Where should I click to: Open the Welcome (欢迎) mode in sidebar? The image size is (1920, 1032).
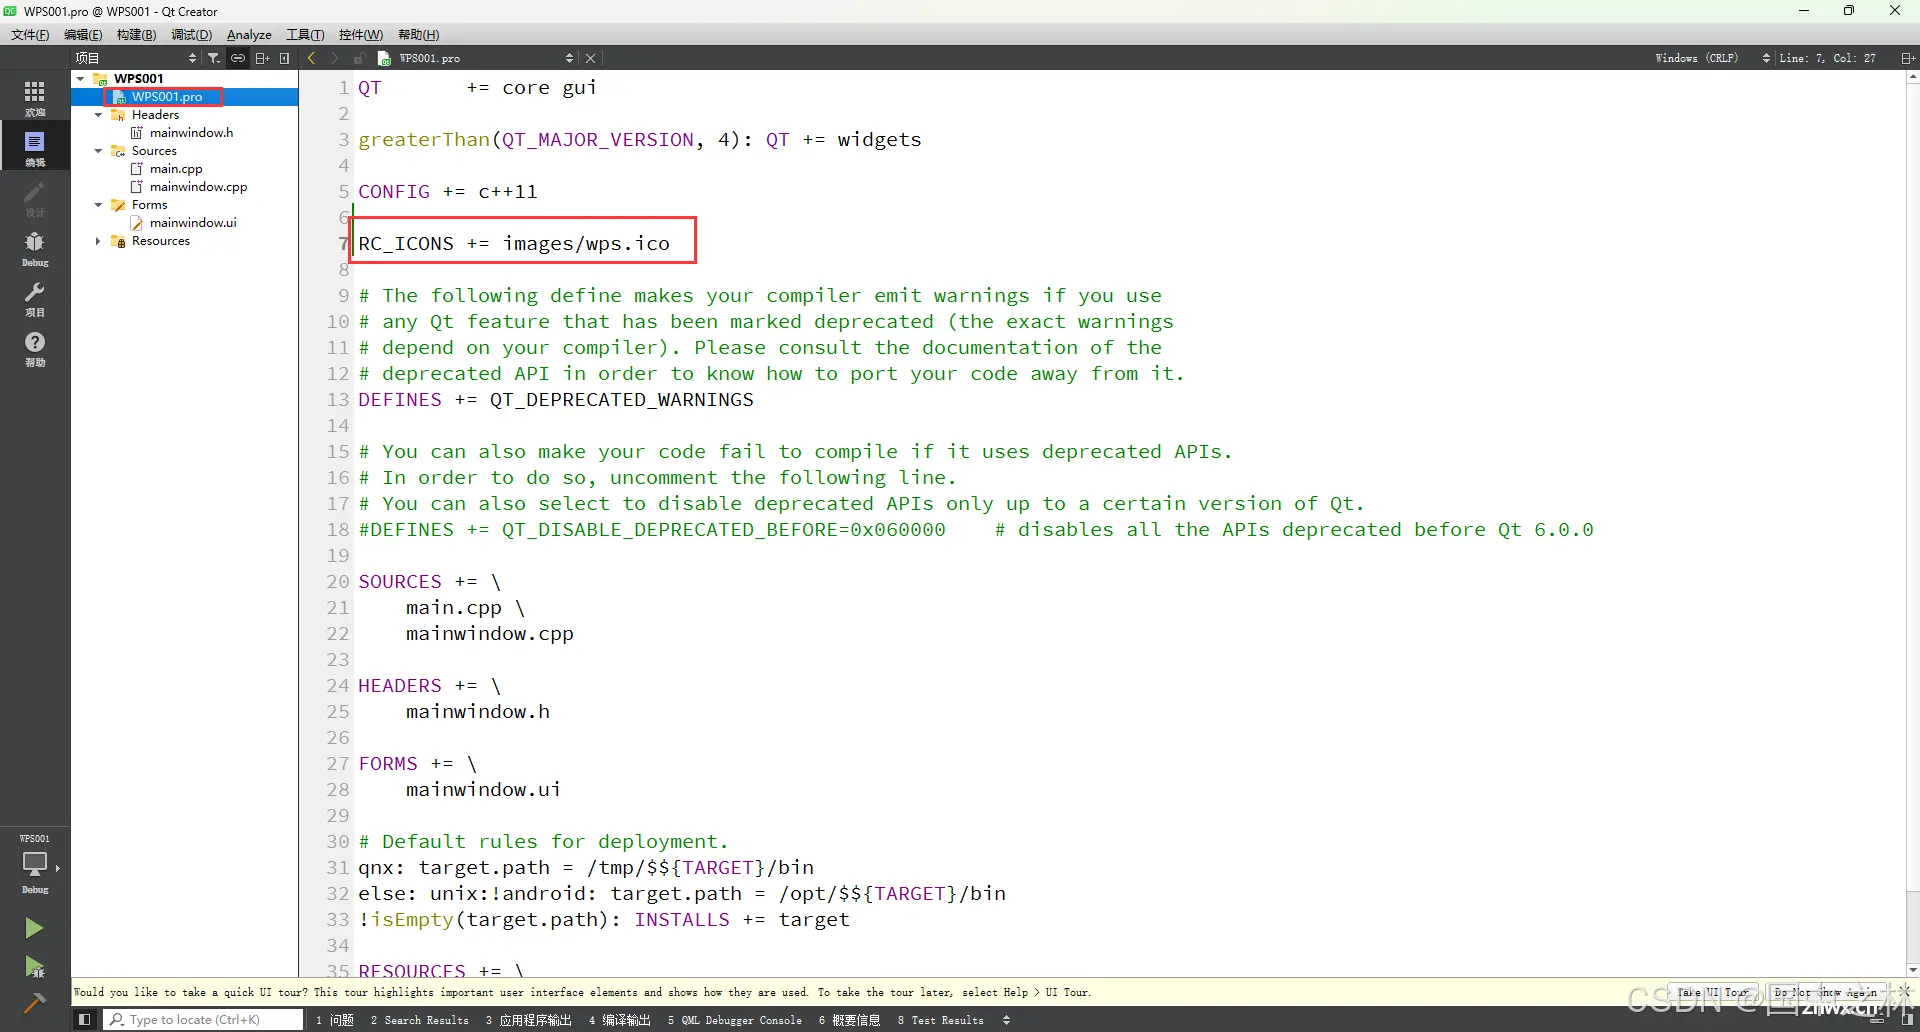tap(35, 97)
